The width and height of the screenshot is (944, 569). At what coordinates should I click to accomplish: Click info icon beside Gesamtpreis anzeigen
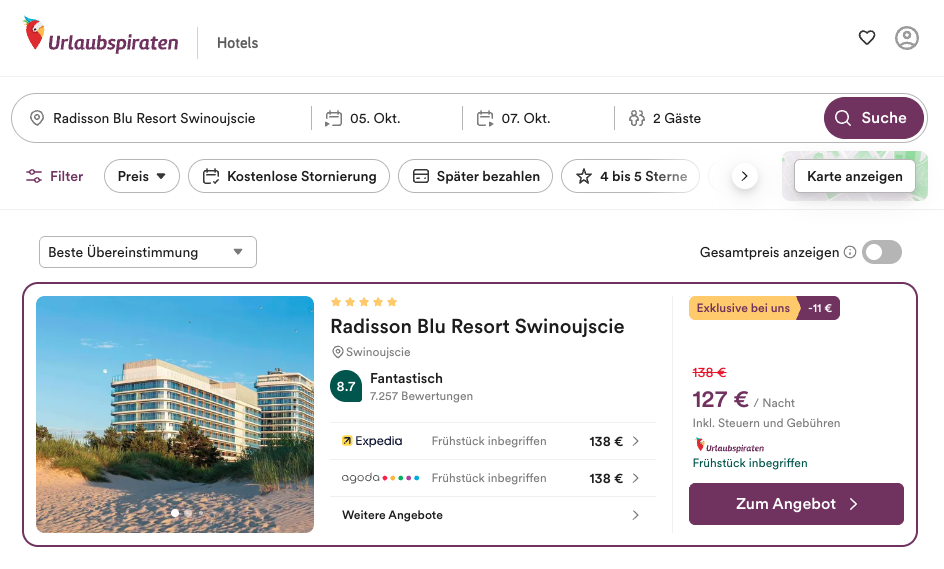click(849, 252)
